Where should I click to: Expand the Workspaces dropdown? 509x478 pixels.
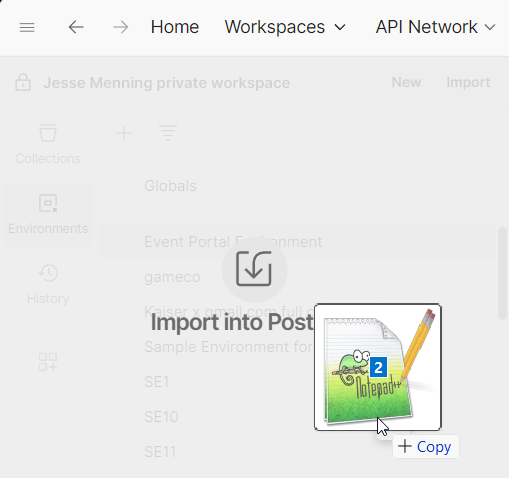(x=285, y=27)
